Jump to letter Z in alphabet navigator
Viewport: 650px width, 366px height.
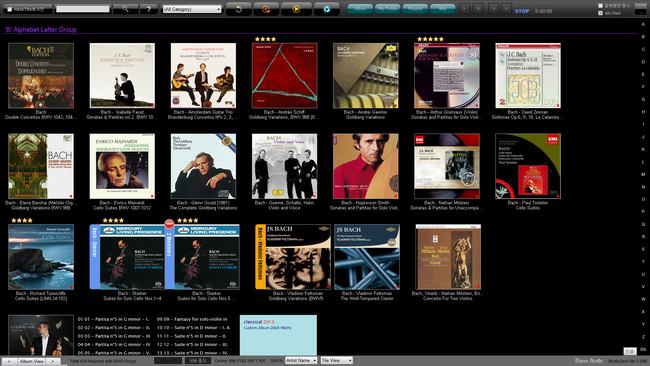coord(643,337)
